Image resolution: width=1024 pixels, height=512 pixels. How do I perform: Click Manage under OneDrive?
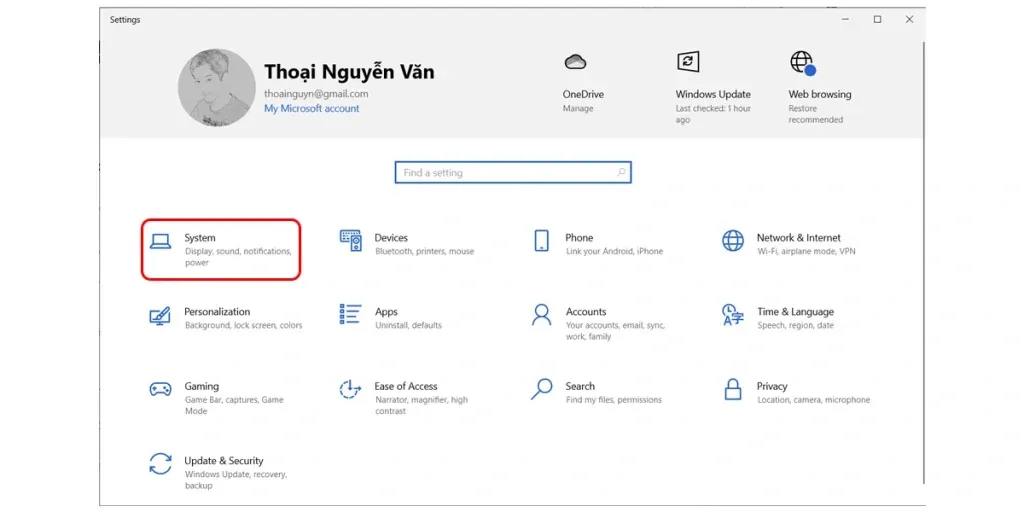(578, 108)
